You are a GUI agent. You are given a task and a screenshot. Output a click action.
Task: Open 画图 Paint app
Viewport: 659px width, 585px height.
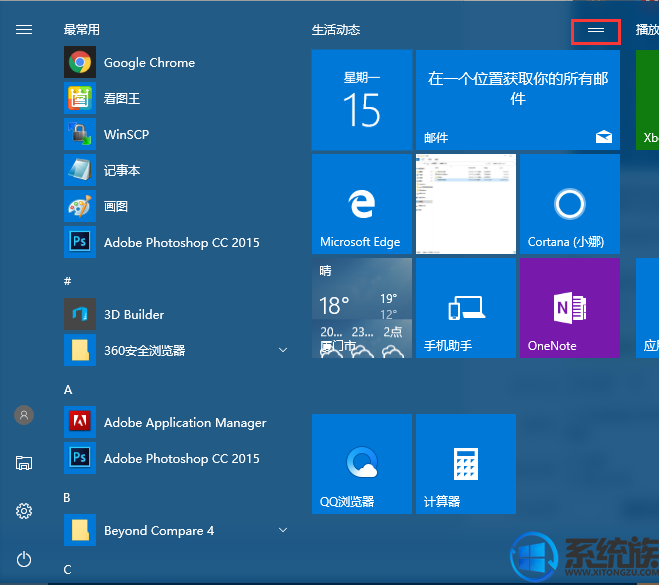coord(177,206)
